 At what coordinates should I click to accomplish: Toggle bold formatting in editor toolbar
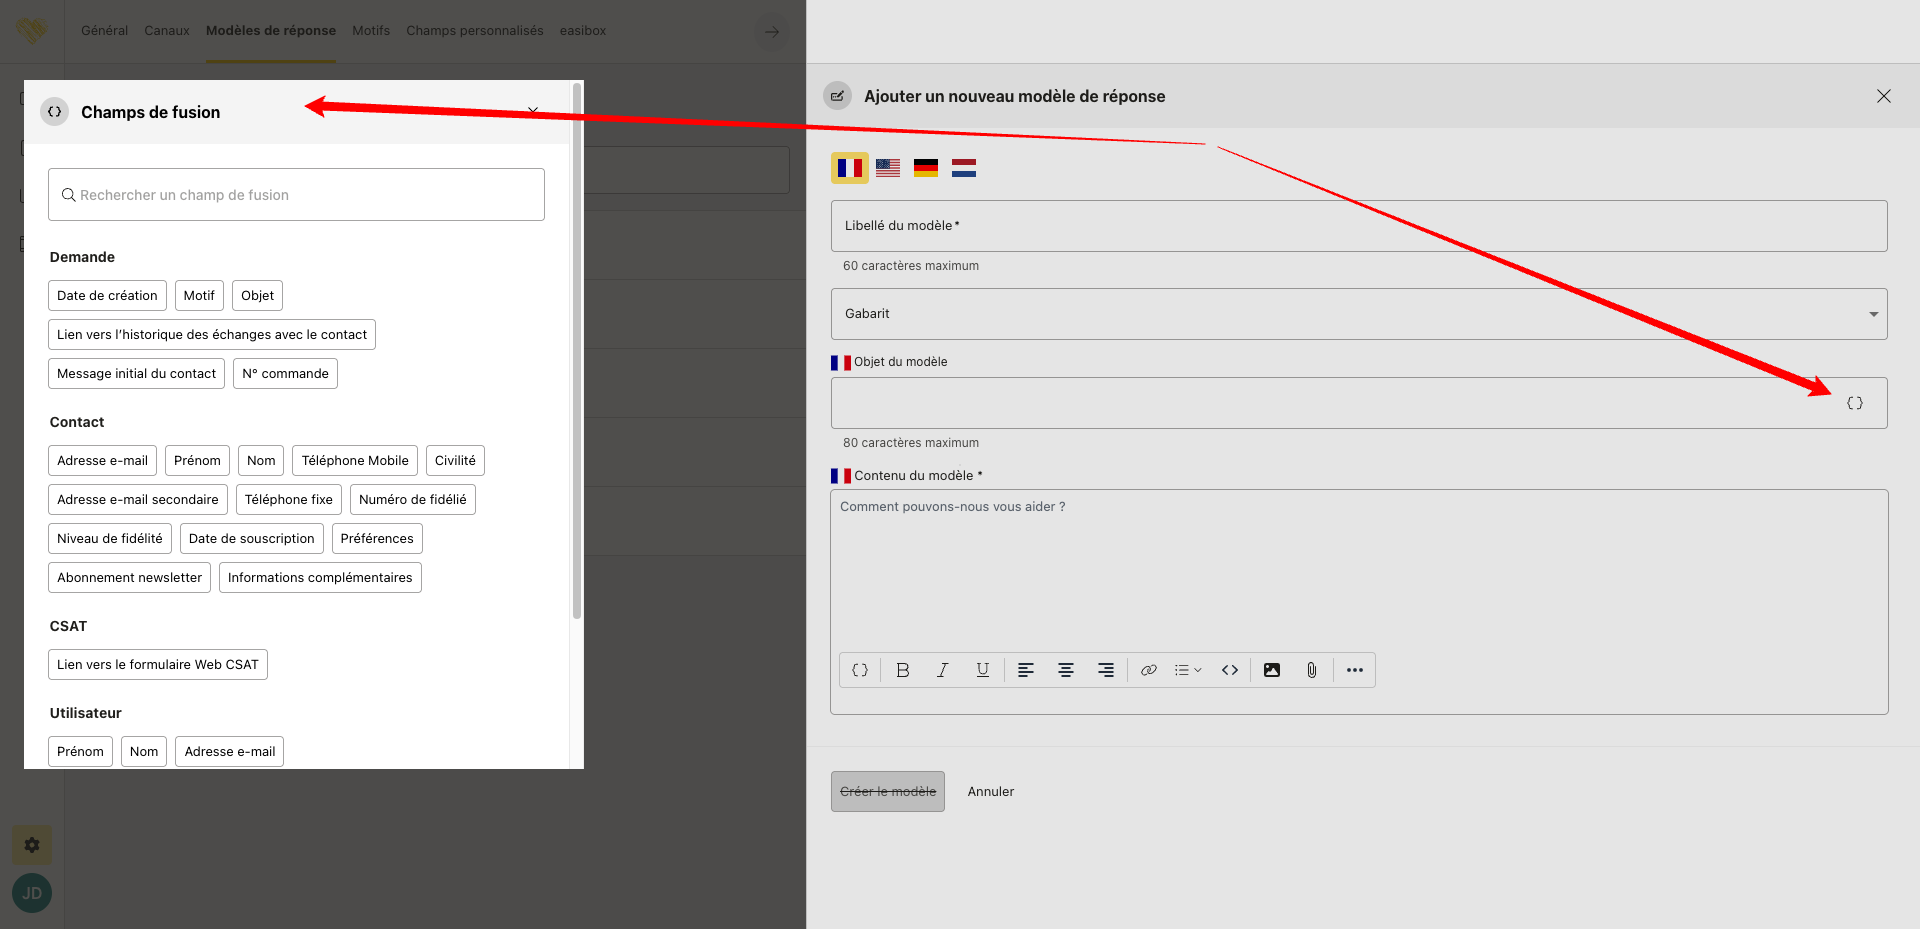903,670
